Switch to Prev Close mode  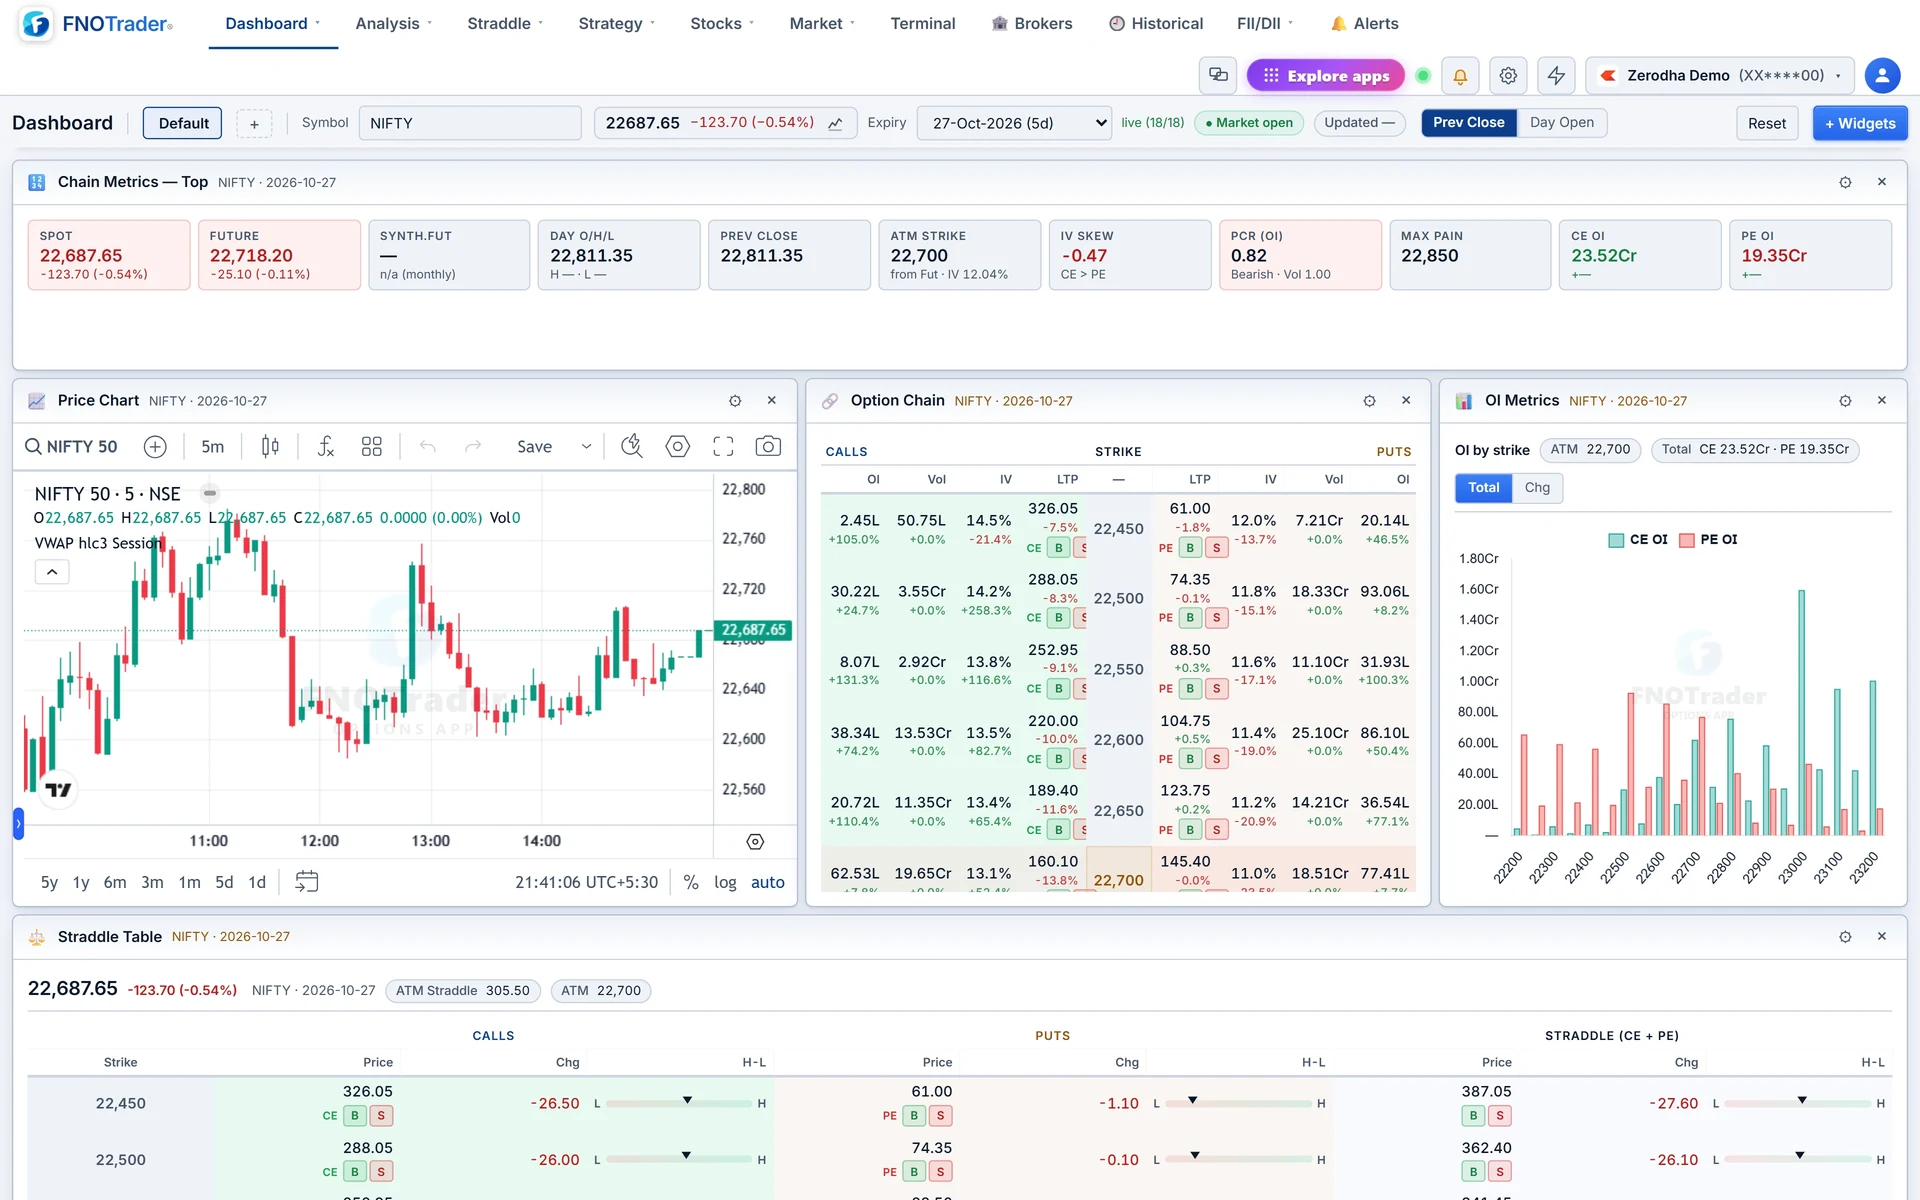1468,123
